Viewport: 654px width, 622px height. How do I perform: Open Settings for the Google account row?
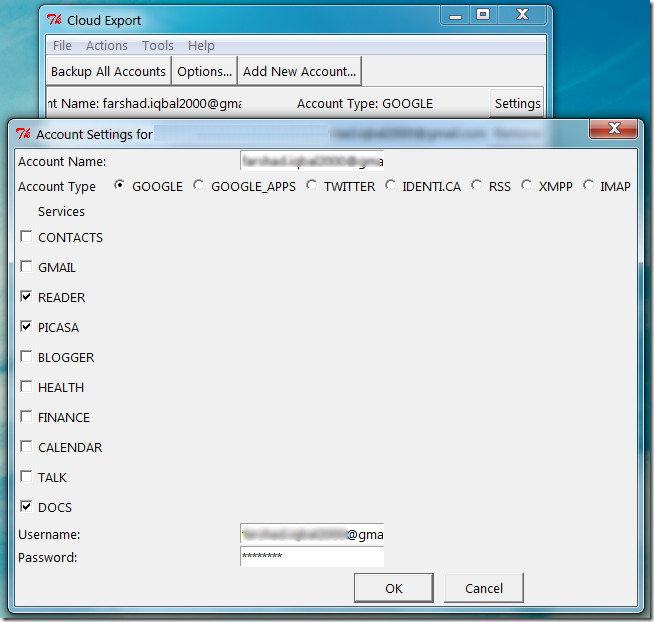[x=517, y=103]
